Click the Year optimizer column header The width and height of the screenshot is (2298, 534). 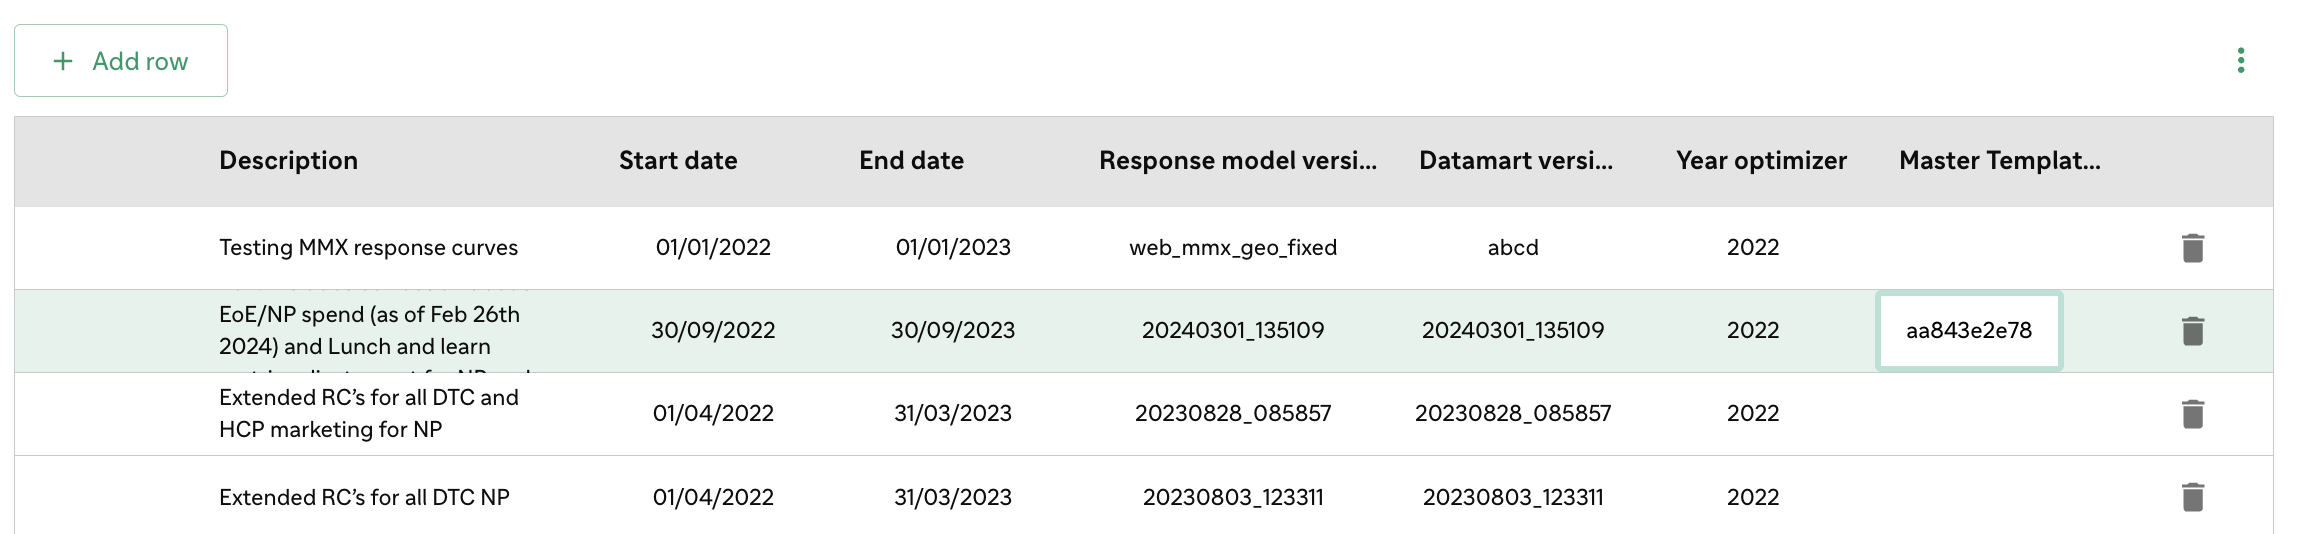point(1761,161)
